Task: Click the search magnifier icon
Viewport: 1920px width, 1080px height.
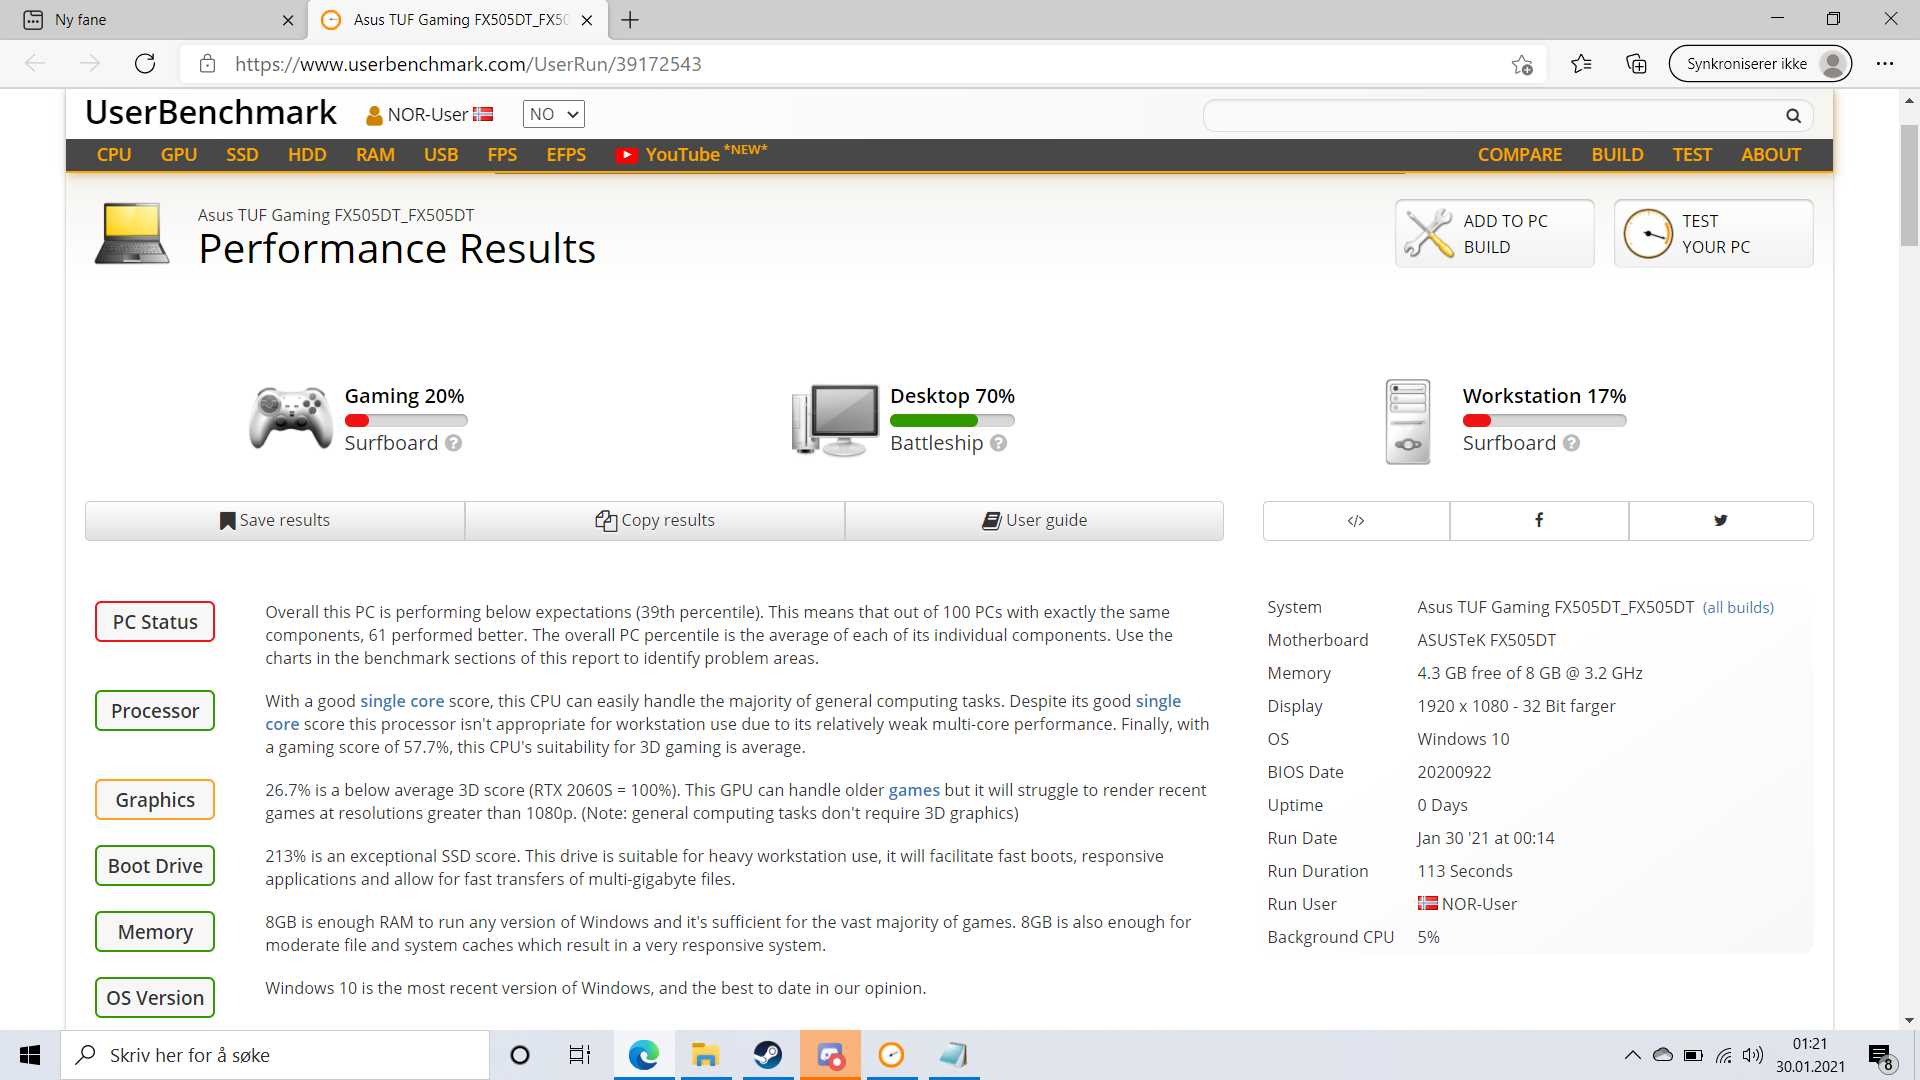Action: tap(1793, 116)
